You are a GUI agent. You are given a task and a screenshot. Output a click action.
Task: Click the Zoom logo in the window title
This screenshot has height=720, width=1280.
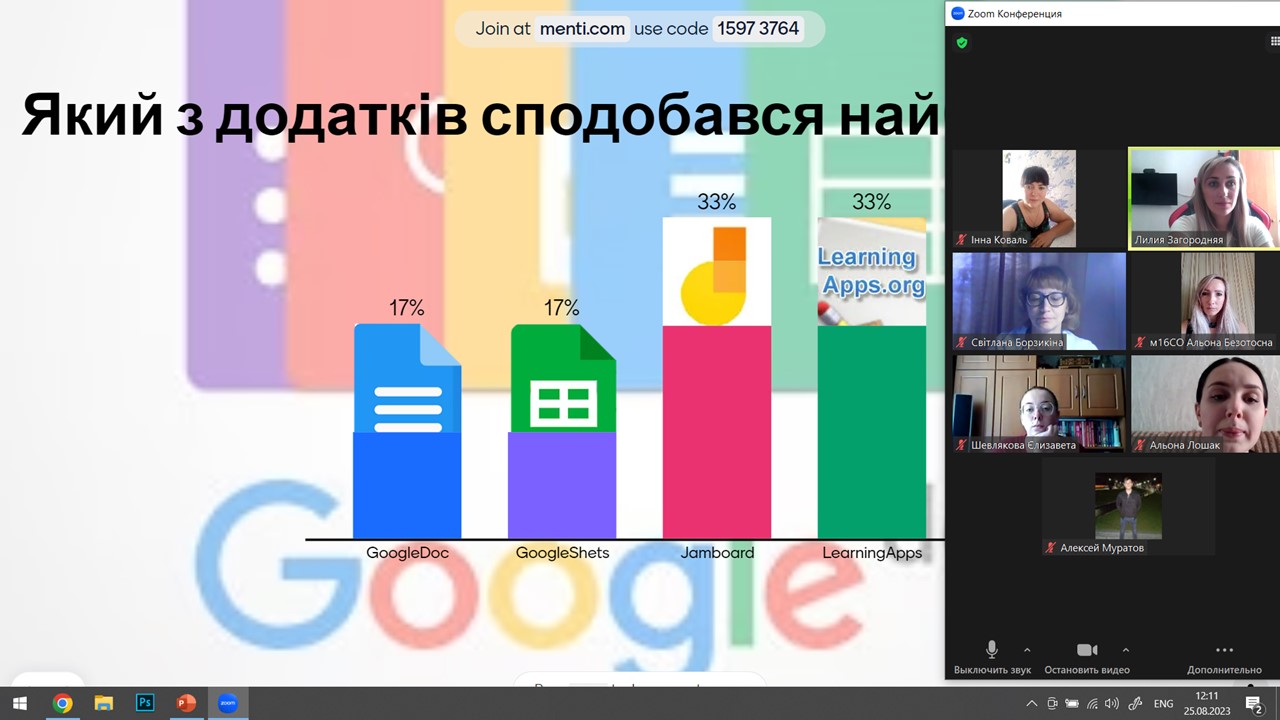[x=957, y=13]
